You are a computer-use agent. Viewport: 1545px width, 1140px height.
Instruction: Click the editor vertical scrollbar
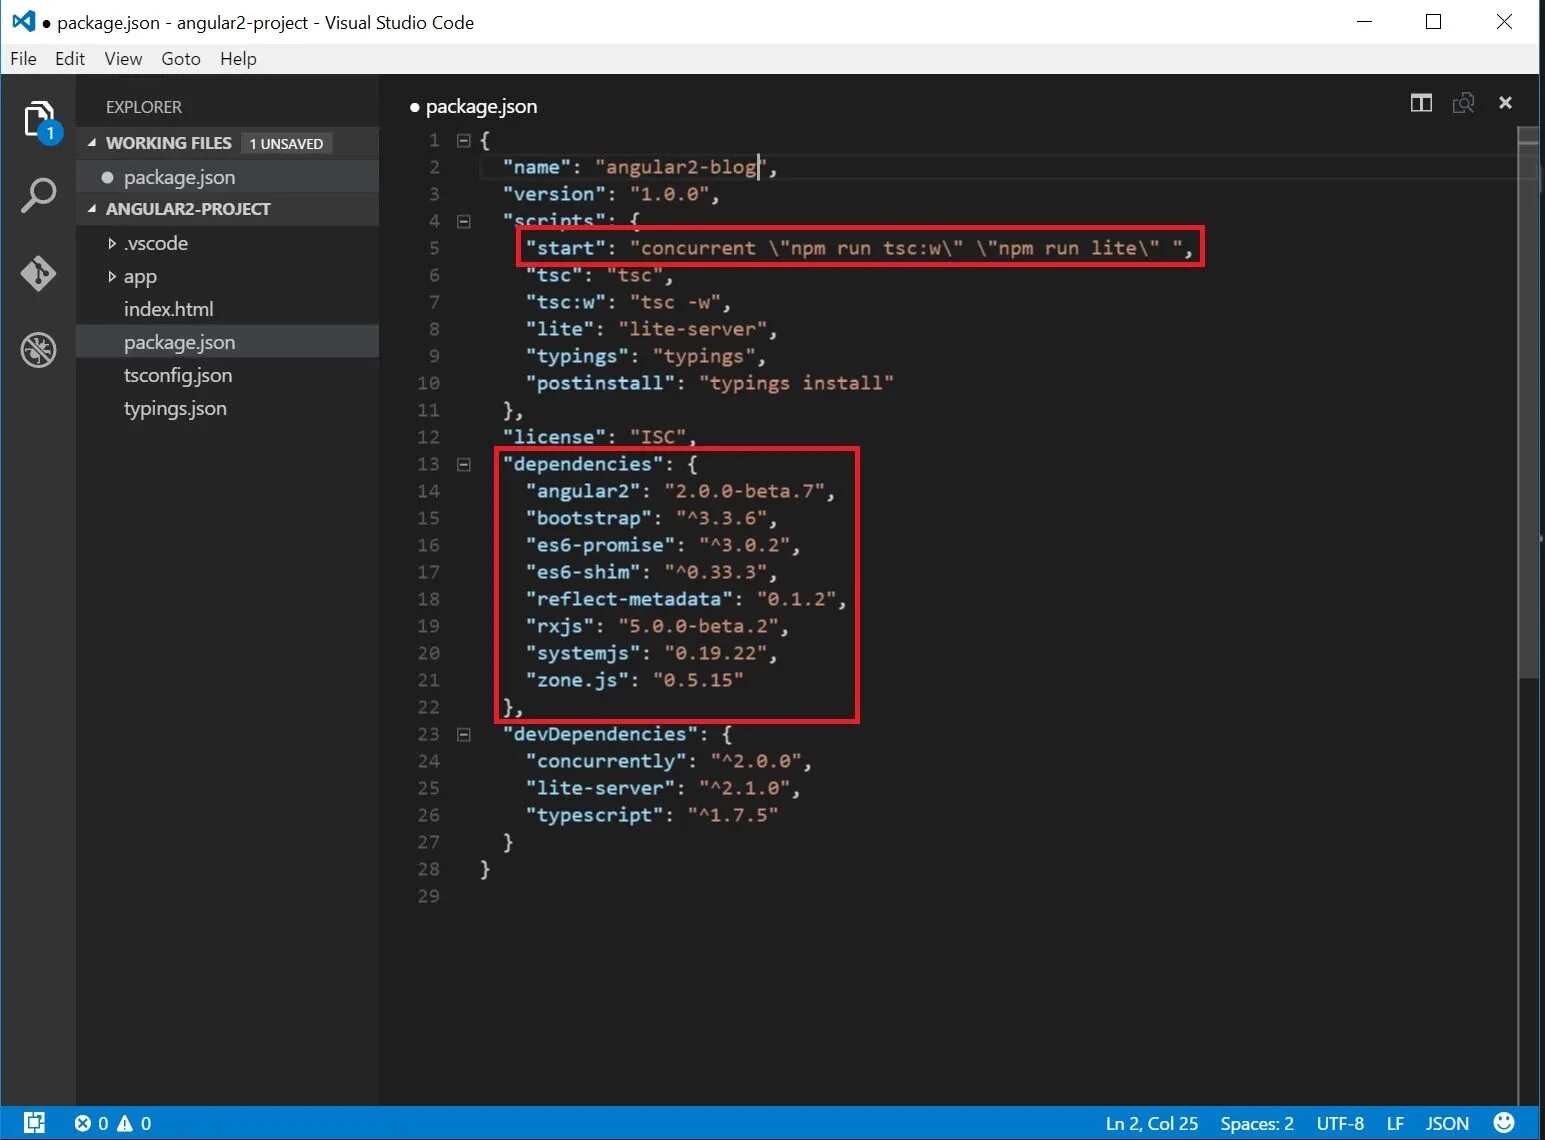(x=1527, y=404)
